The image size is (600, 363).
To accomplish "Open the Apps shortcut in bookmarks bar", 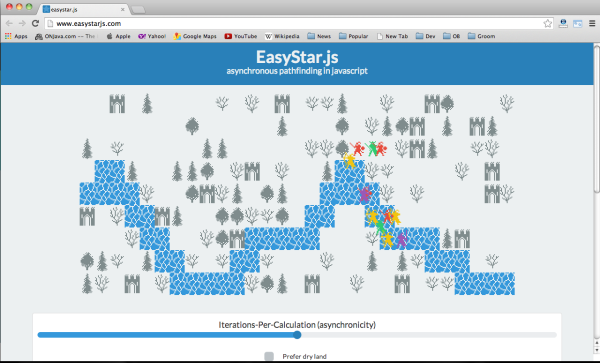I will coord(16,36).
